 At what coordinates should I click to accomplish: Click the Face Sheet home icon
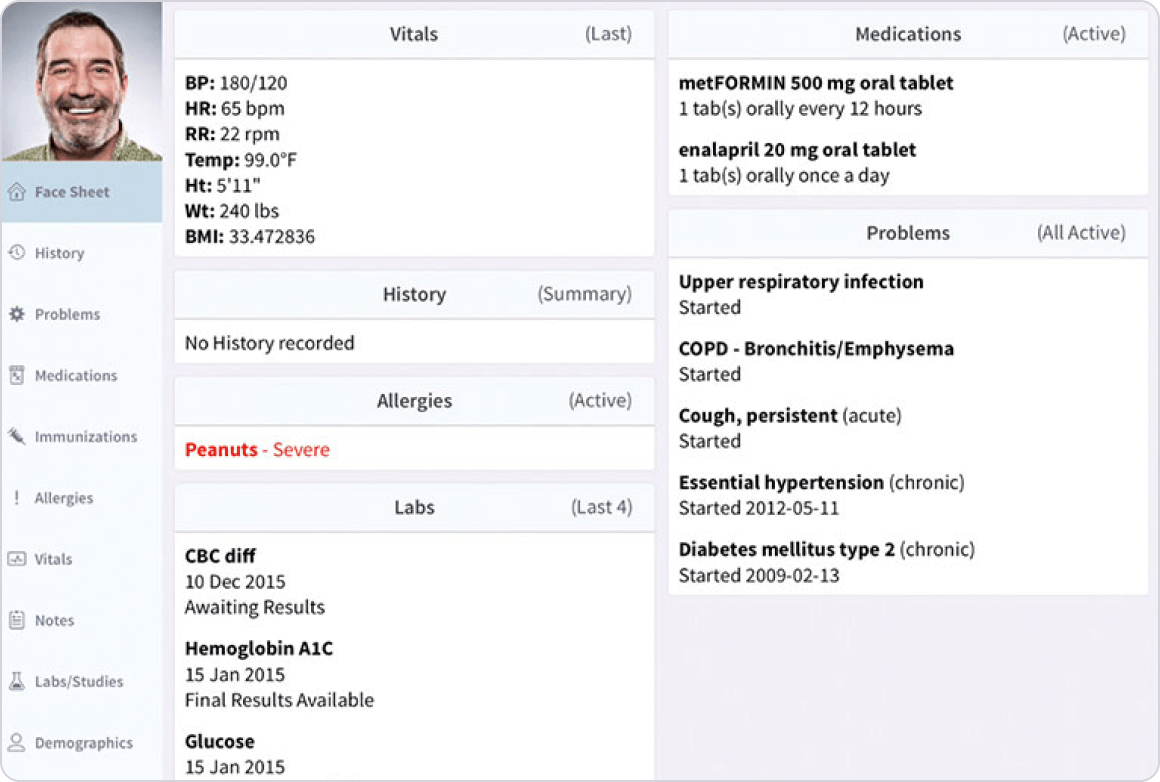pyautogui.click(x=16, y=192)
